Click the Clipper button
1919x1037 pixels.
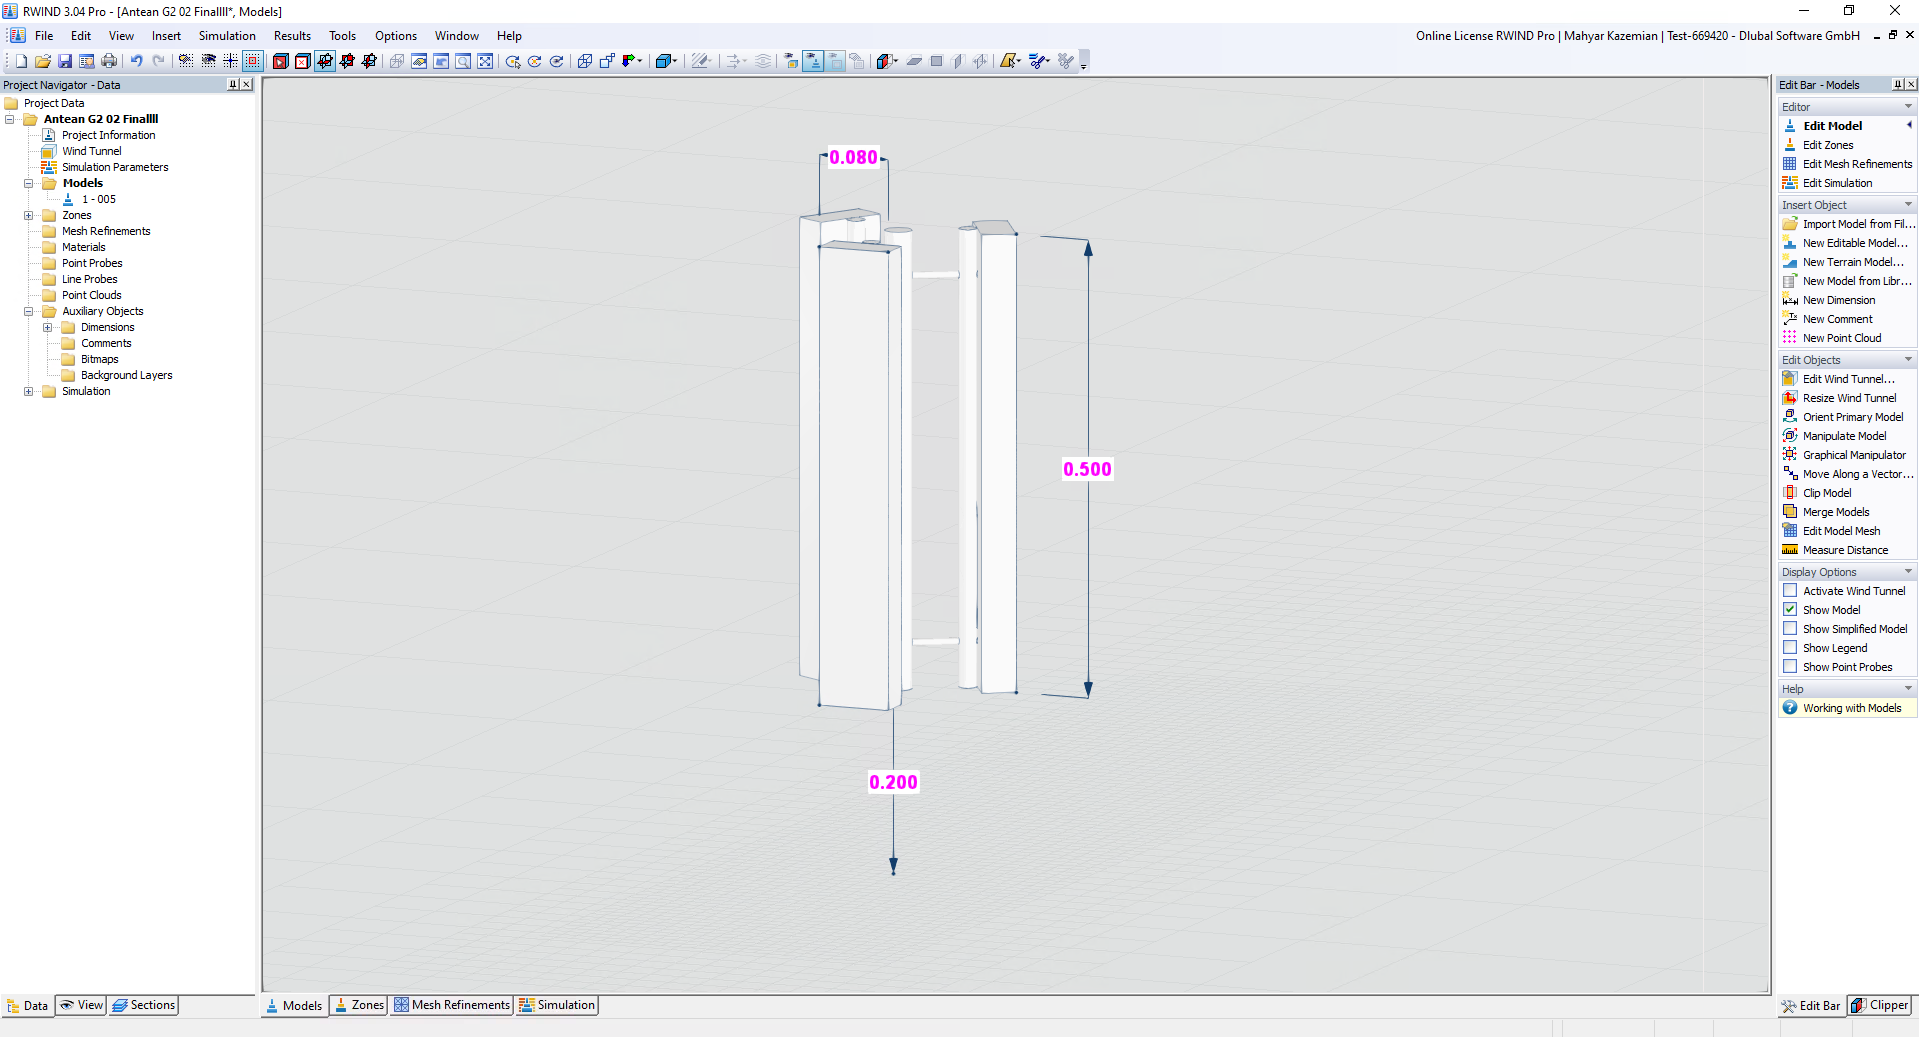tap(1878, 1006)
